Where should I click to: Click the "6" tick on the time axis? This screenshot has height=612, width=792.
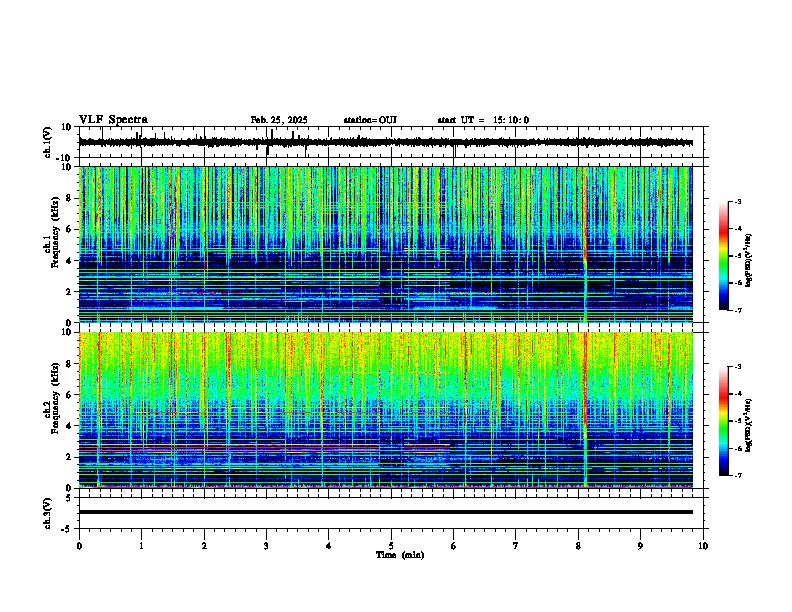454,546
